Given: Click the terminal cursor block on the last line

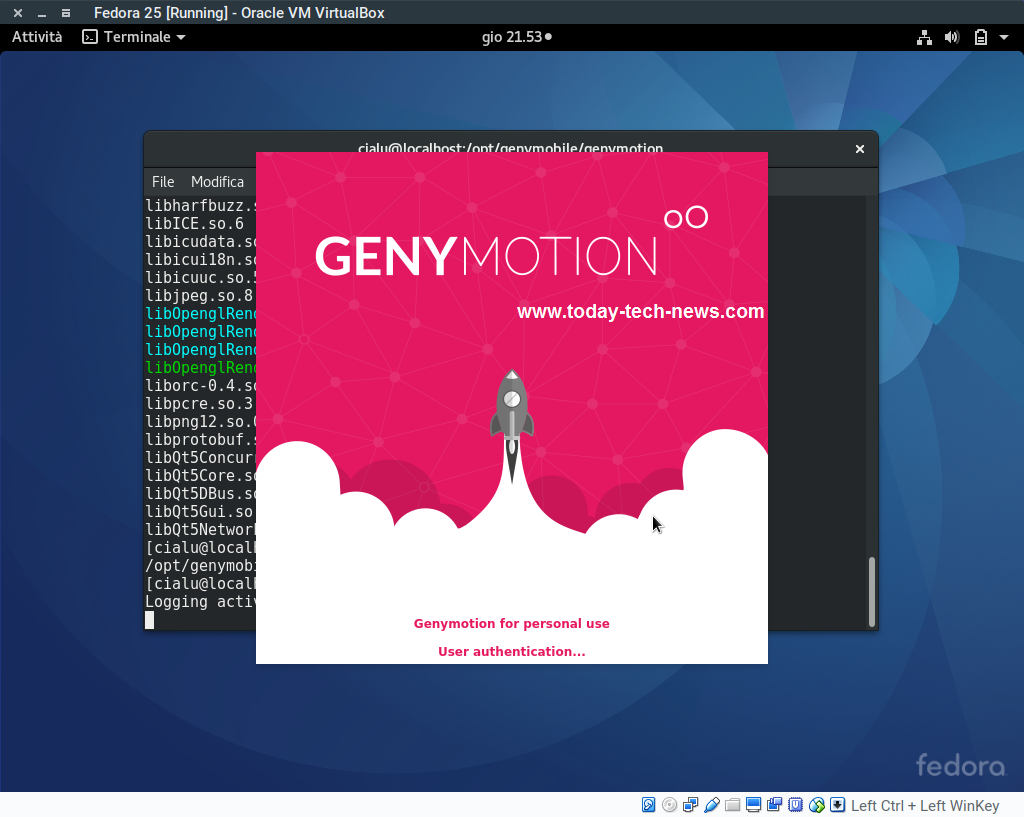Looking at the screenshot, I should tap(150, 620).
